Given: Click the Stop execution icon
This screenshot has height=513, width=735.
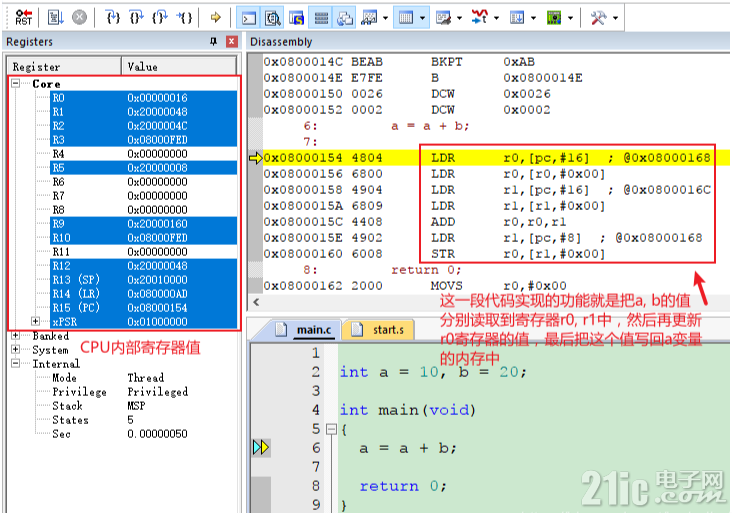Looking at the screenshot, I should pyautogui.click(x=79, y=18).
